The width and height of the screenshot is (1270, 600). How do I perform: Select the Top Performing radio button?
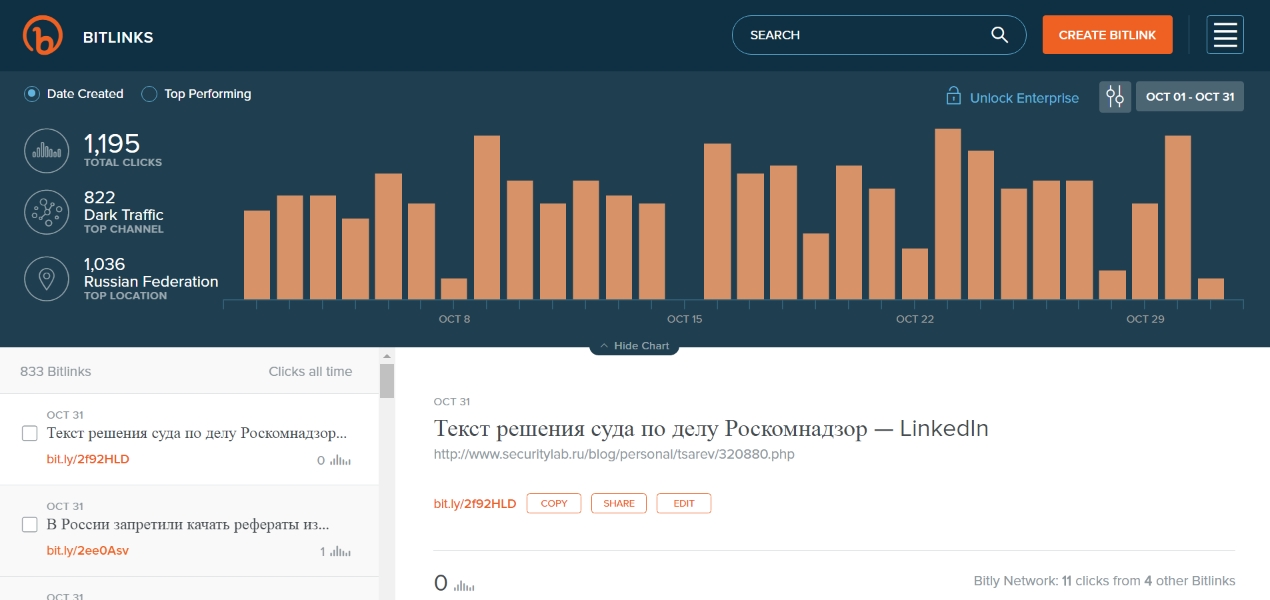tap(149, 94)
